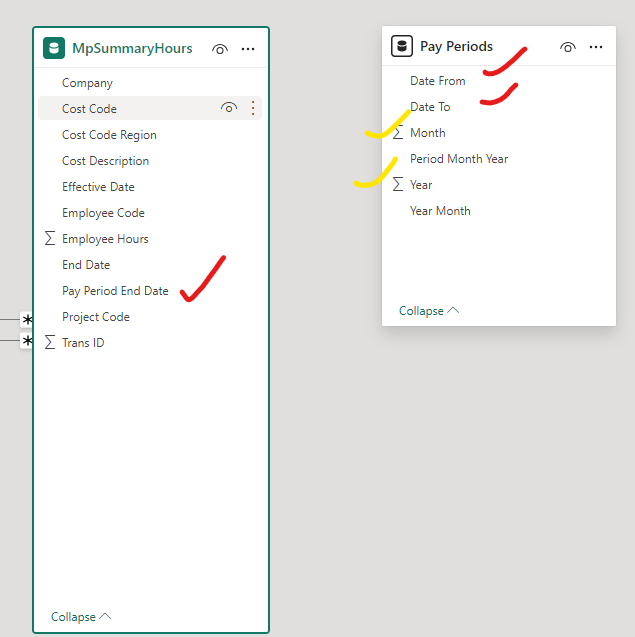635x637 pixels.
Task: Click the upper relationship asterisk marker
Action: coord(27,320)
